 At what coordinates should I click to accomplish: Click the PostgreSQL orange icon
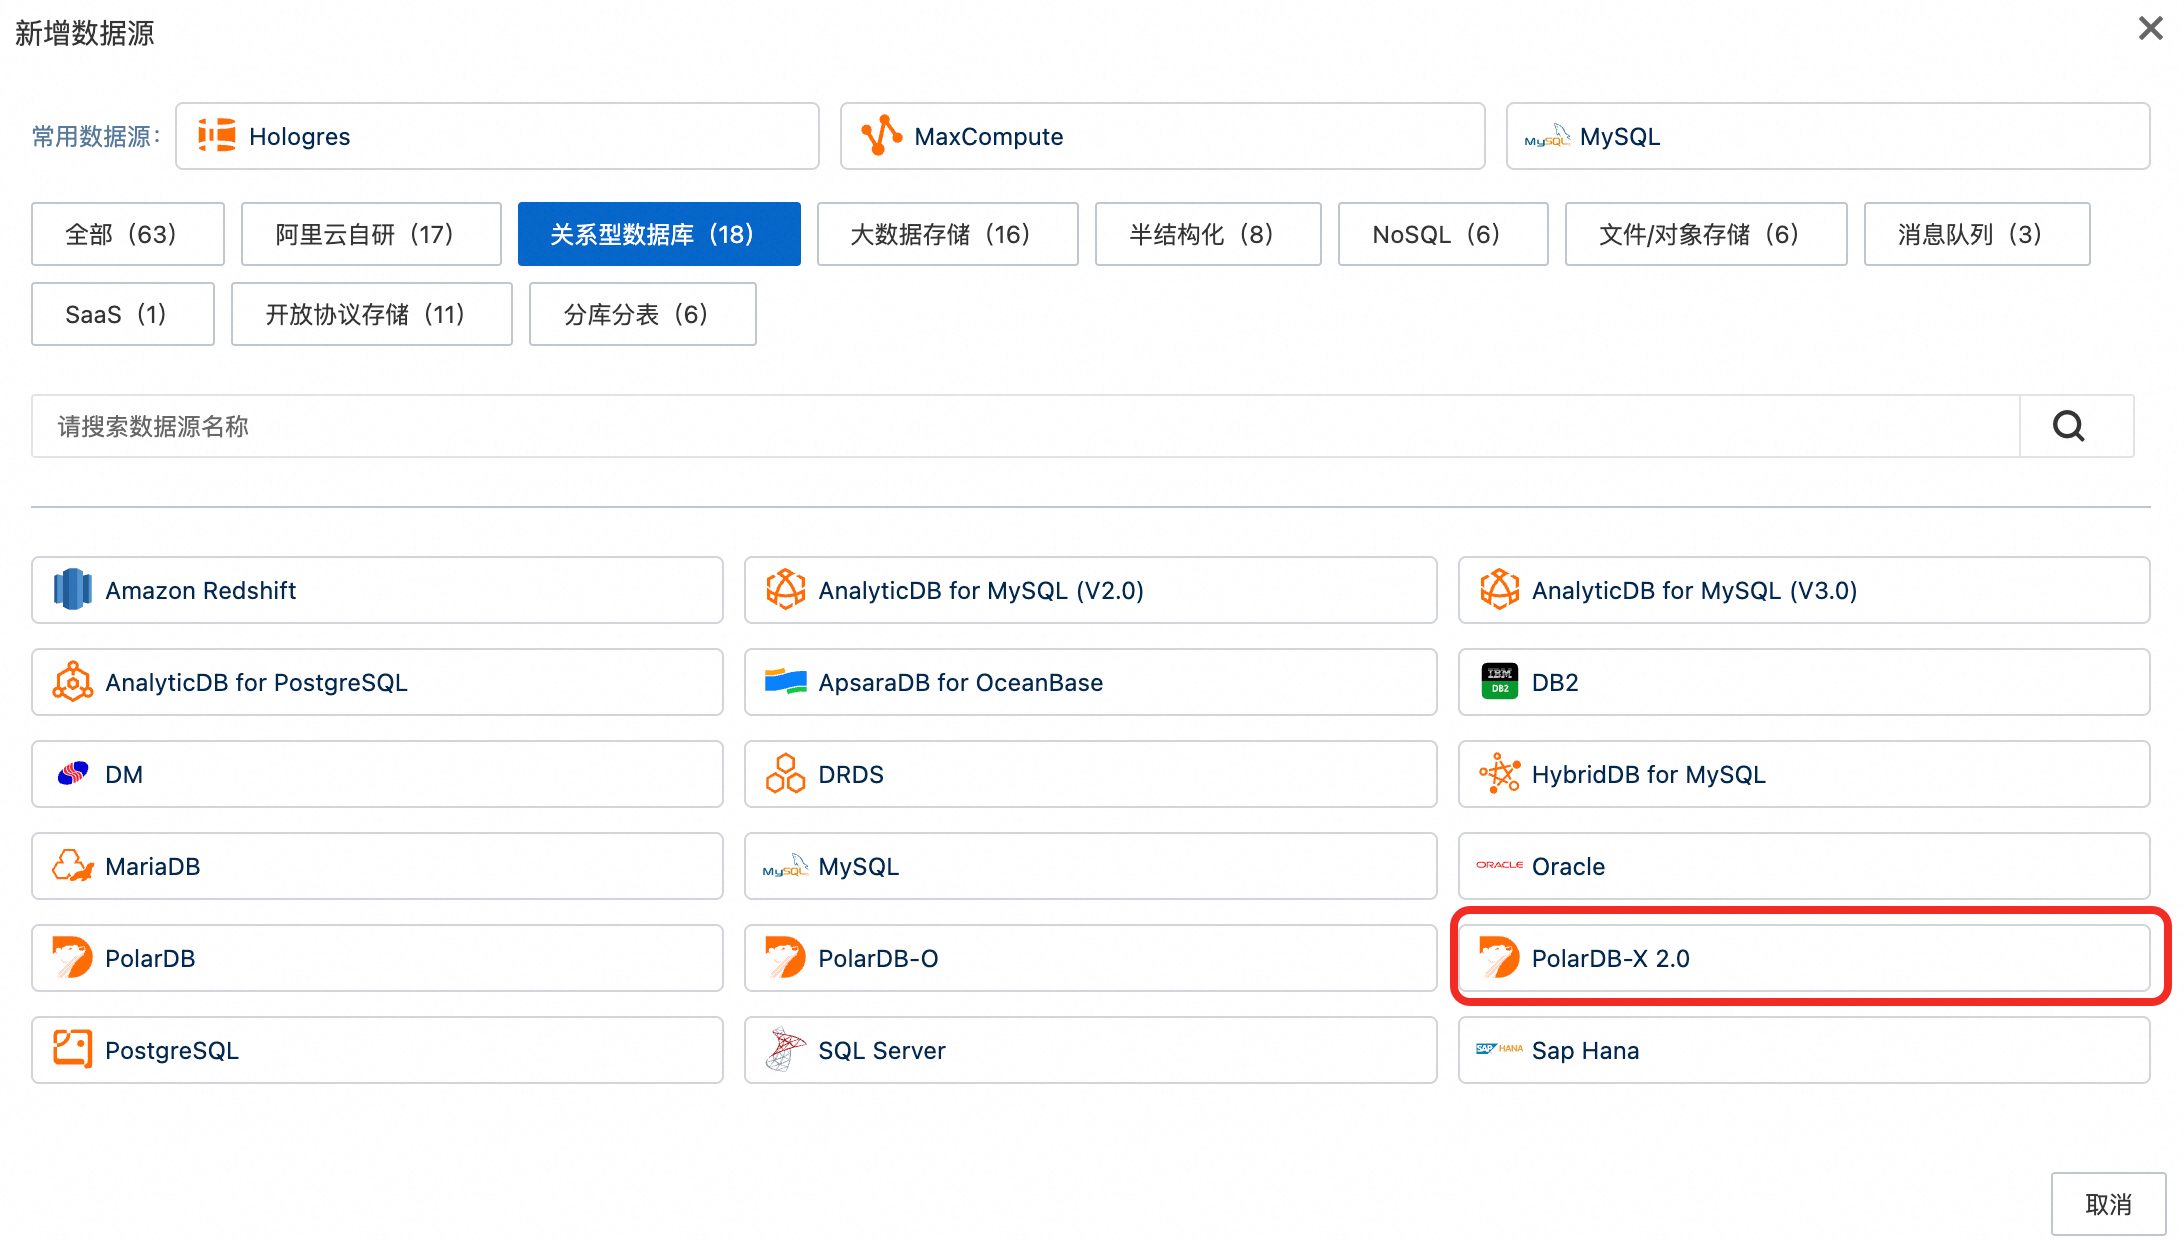tap(72, 1050)
